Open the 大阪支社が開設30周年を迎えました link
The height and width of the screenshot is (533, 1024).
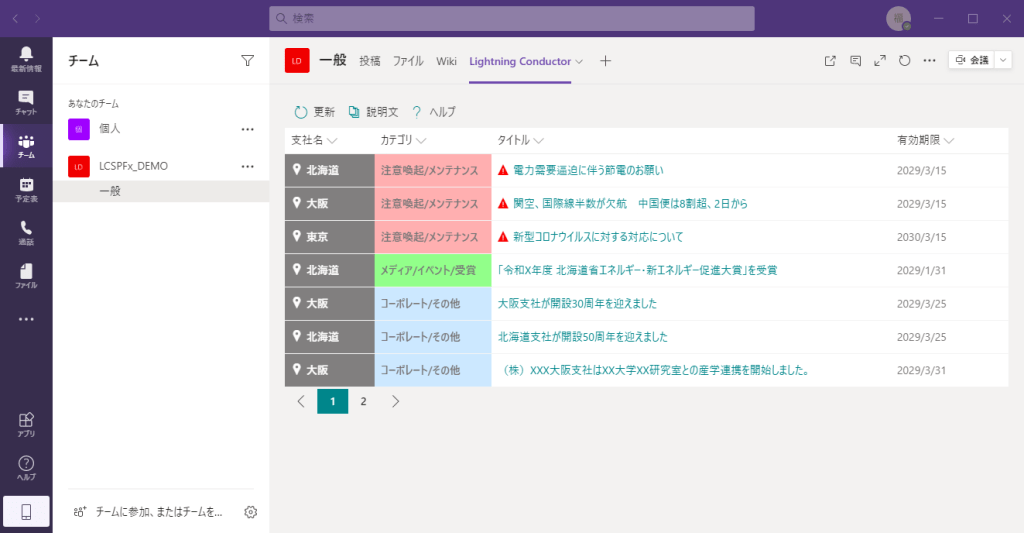pos(577,303)
